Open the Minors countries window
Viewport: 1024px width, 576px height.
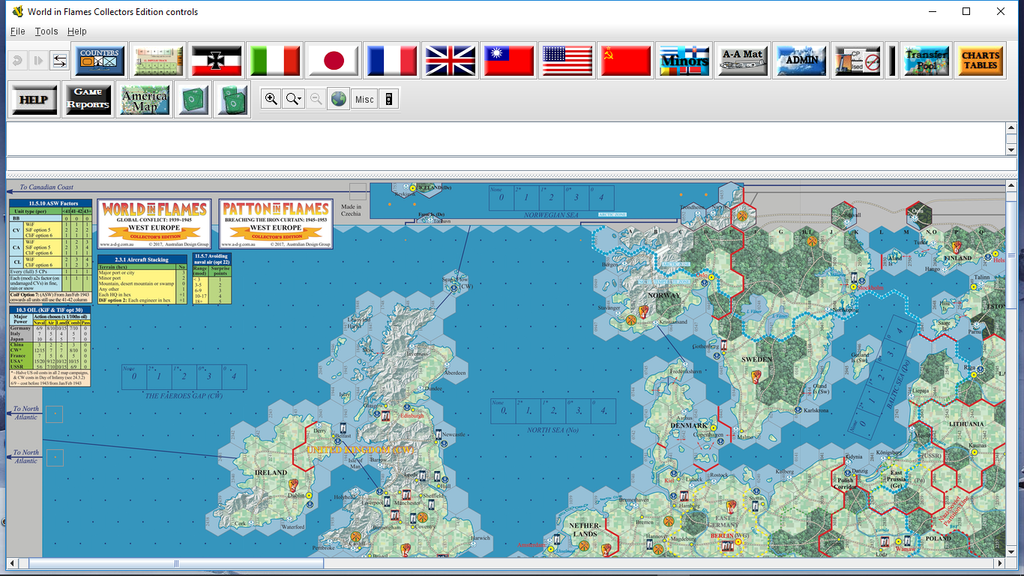tap(684, 61)
